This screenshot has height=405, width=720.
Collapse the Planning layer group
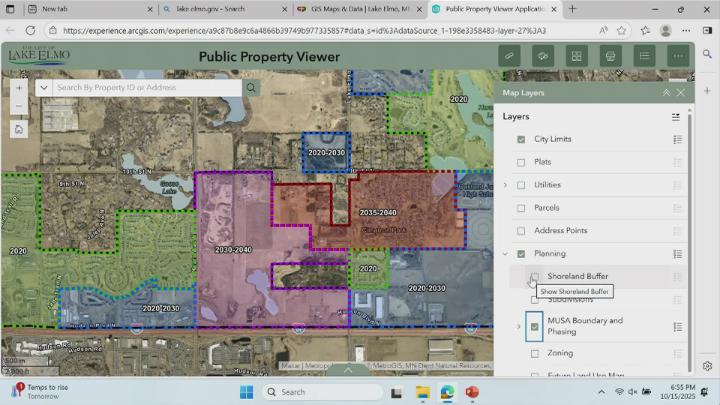tap(505, 254)
